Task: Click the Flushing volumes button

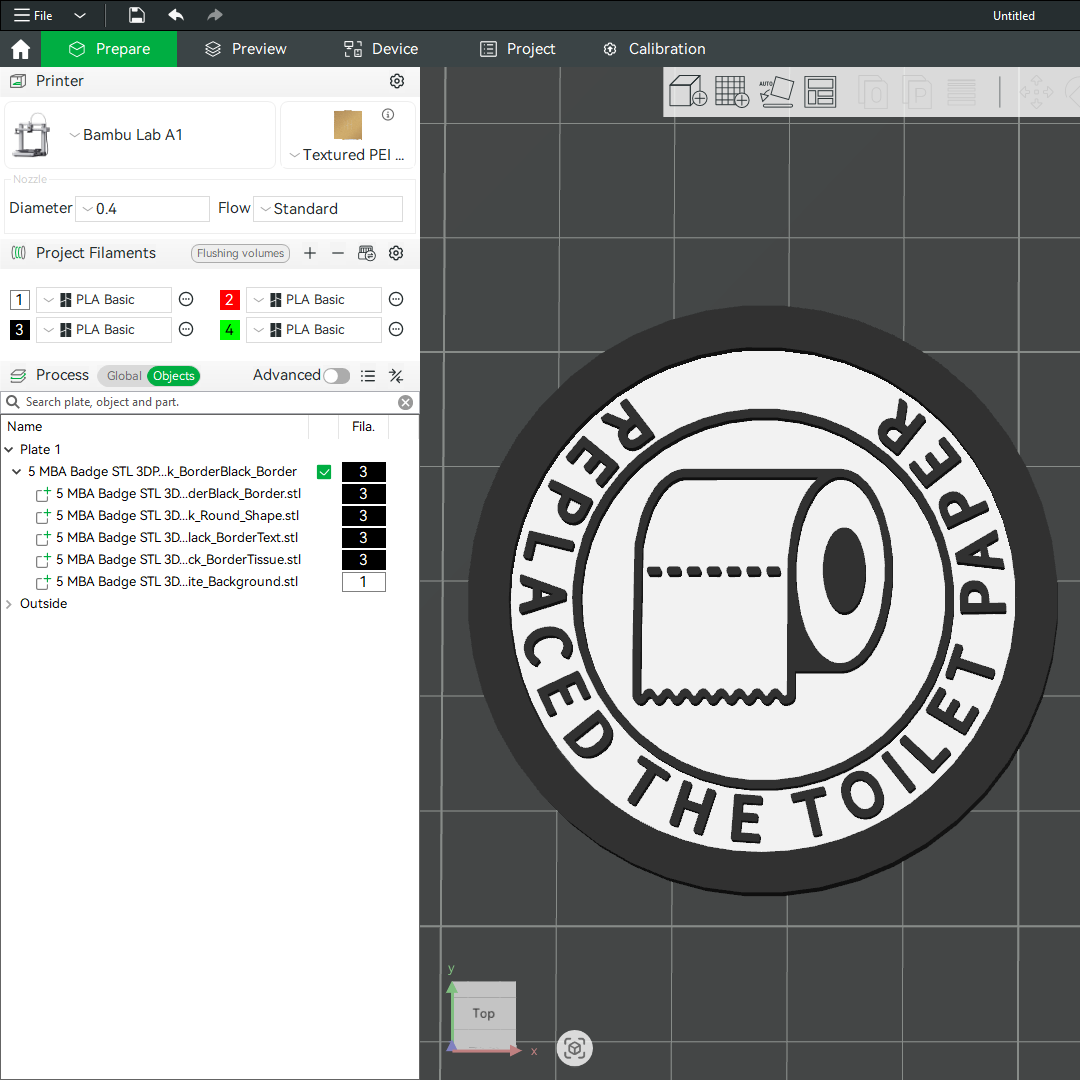Action: (x=240, y=253)
